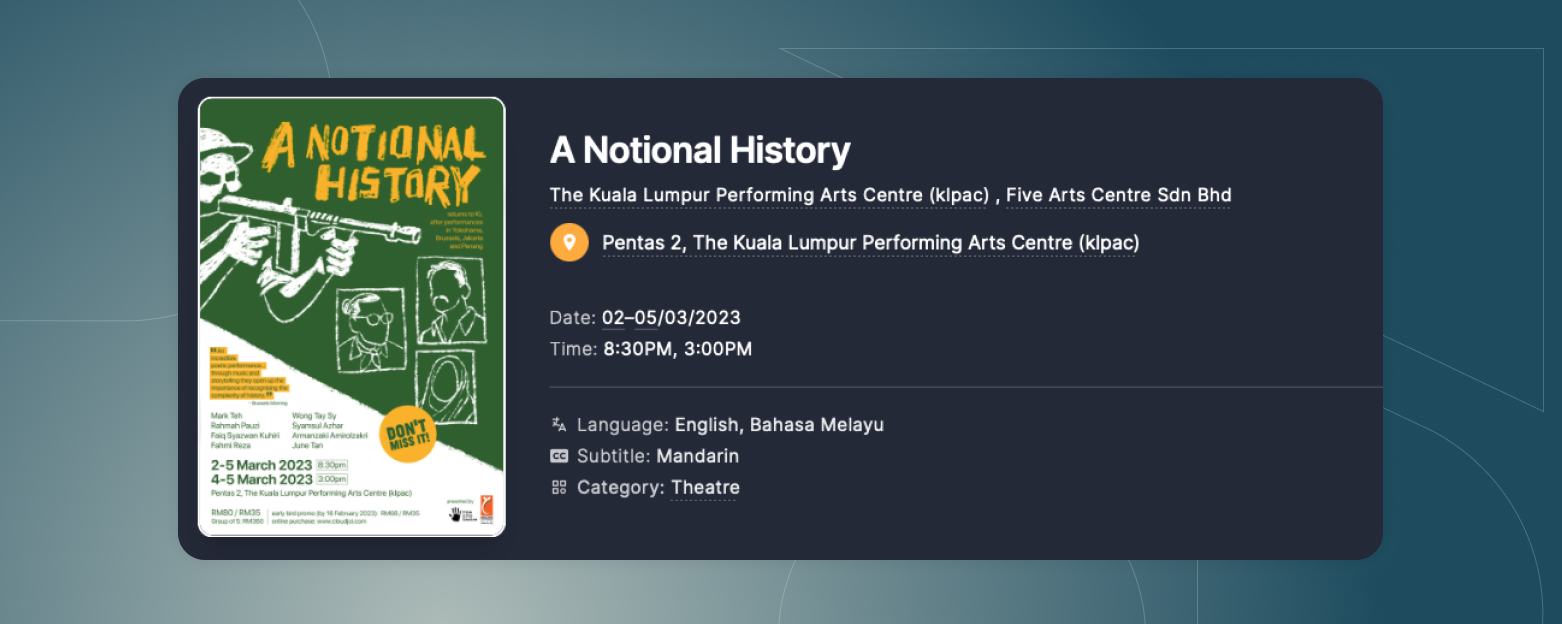
Task: Open the Theatre category link
Action: pos(705,488)
